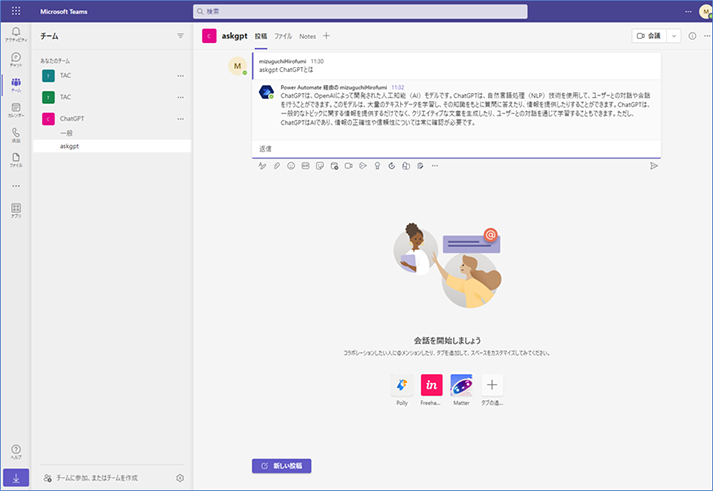Open the Calls phone icon
The image size is (713, 491).
[16, 135]
